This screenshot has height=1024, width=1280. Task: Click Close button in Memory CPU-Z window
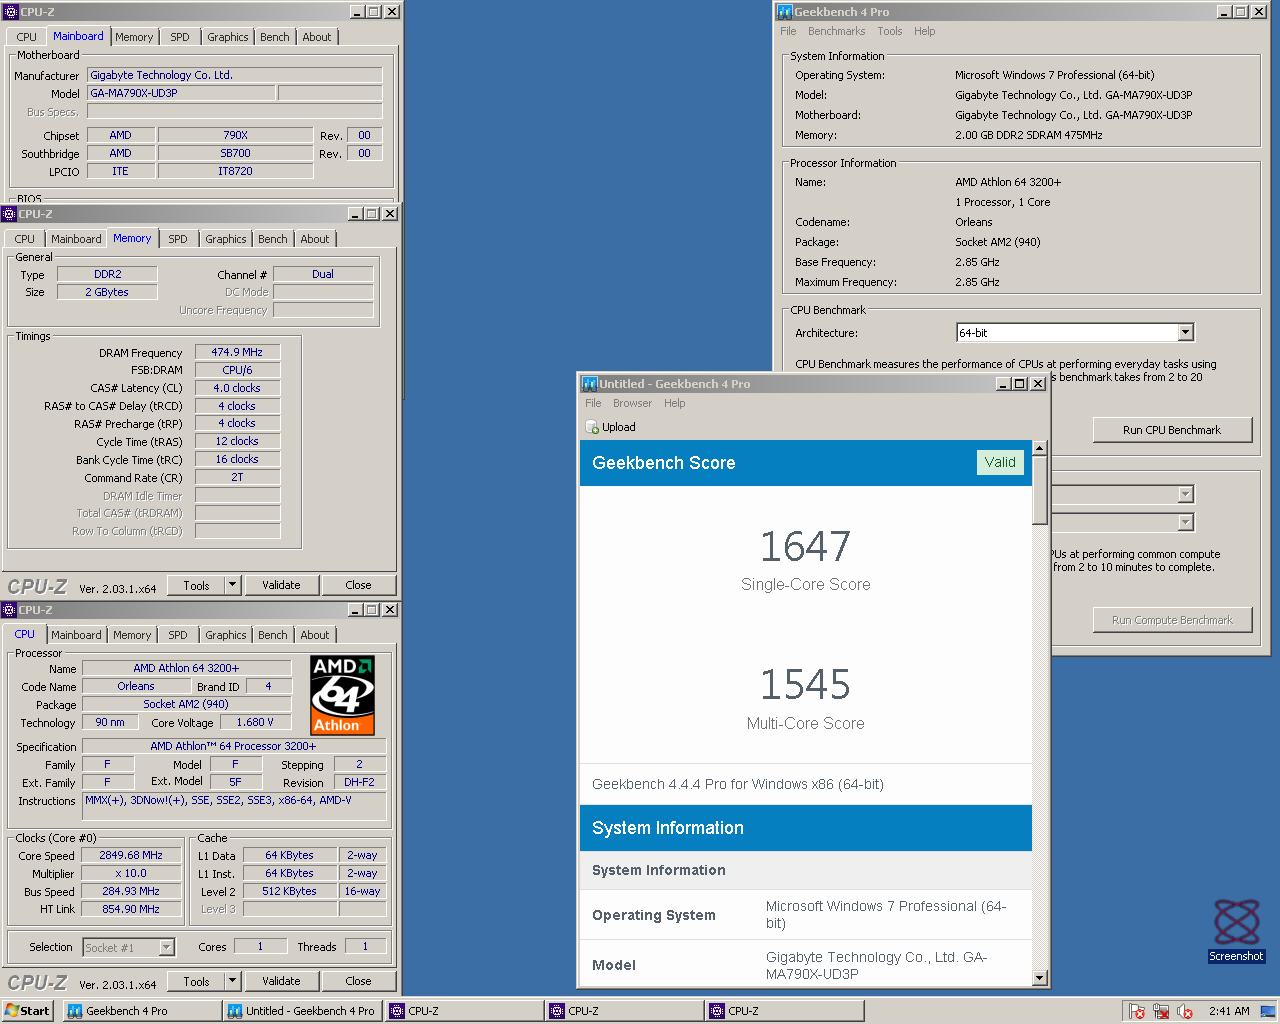coord(358,585)
